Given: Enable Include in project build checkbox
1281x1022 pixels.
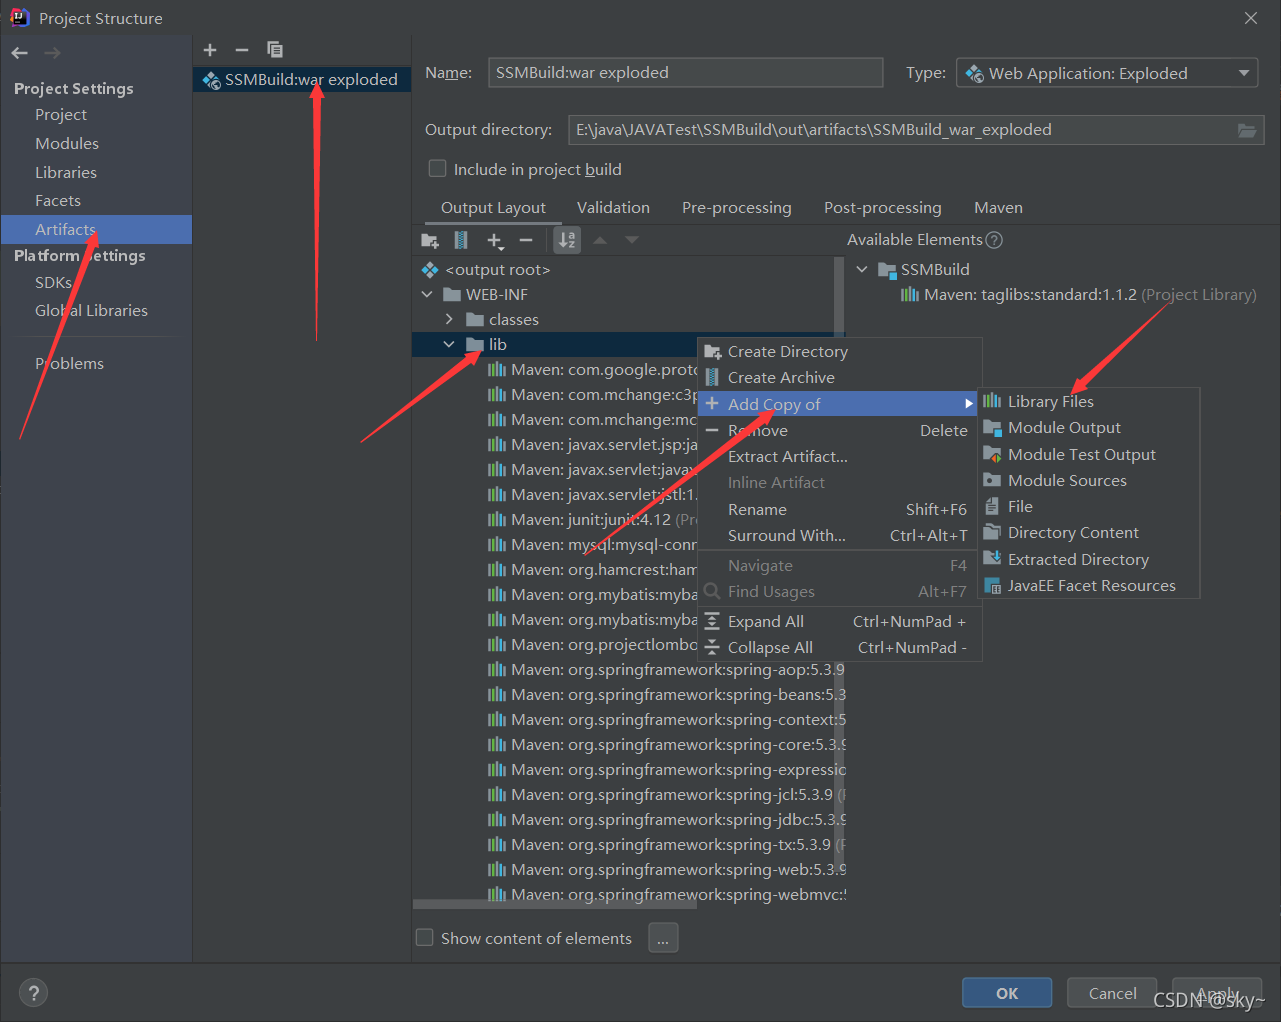Looking at the screenshot, I should [437, 169].
